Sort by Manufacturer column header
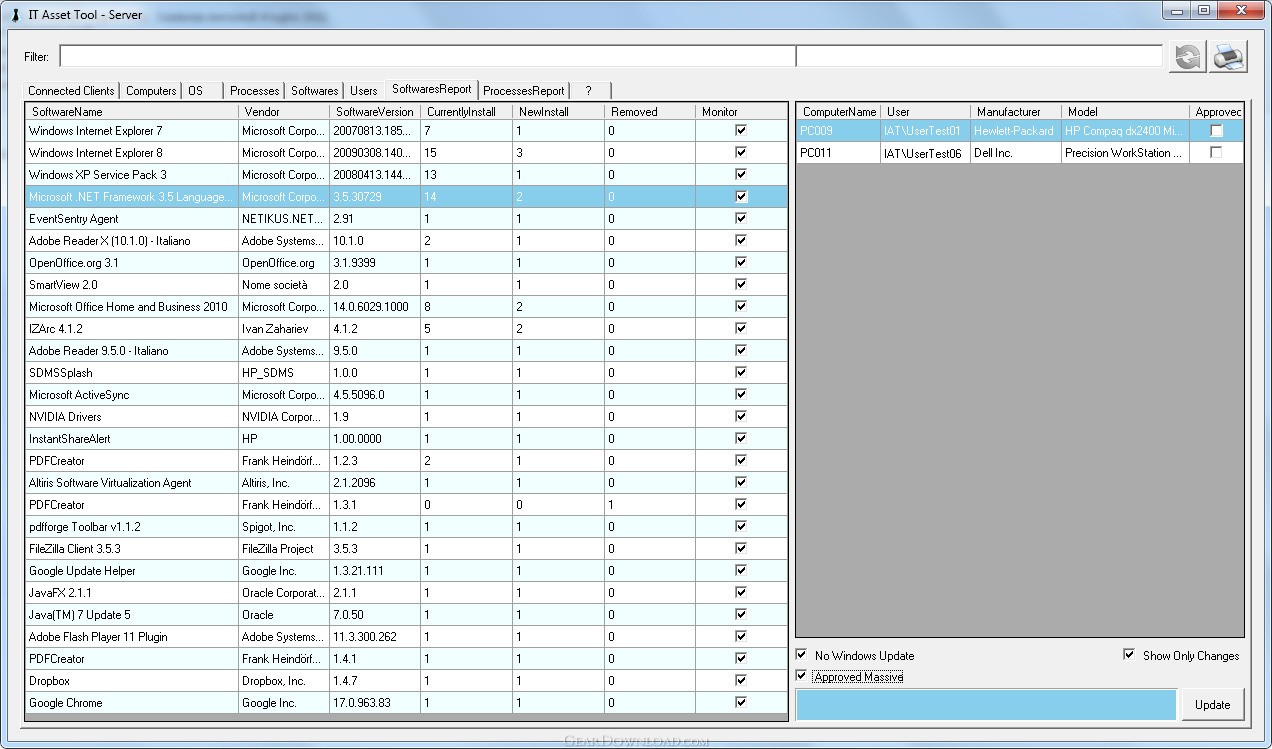The height and width of the screenshot is (749, 1272). click(1015, 112)
